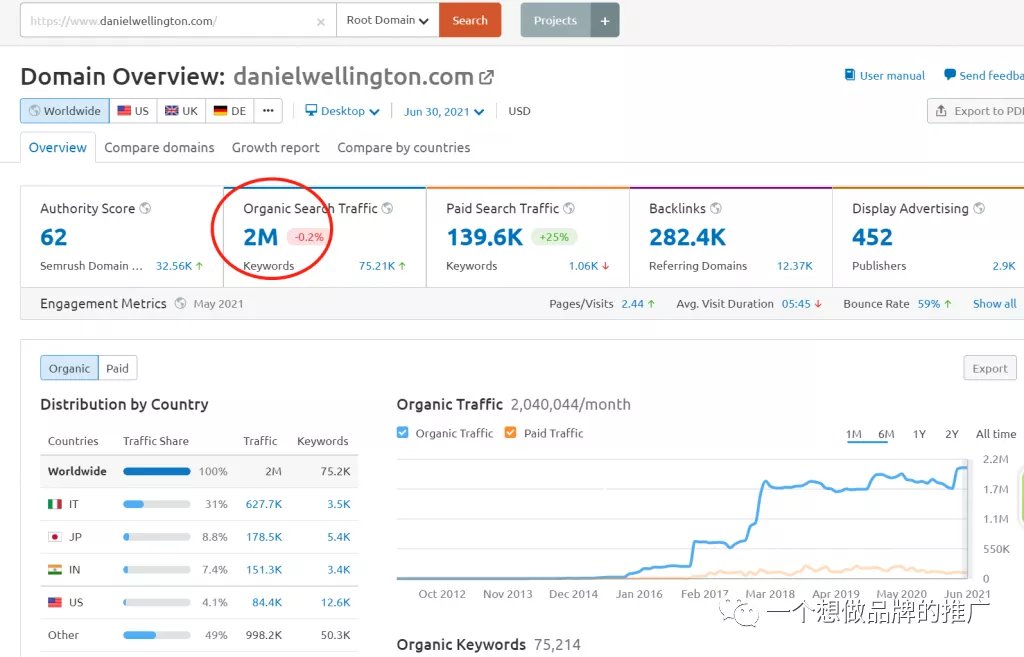The image size is (1024, 657).
Task: Switch to Organic toggle view
Action: pyautogui.click(x=69, y=368)
